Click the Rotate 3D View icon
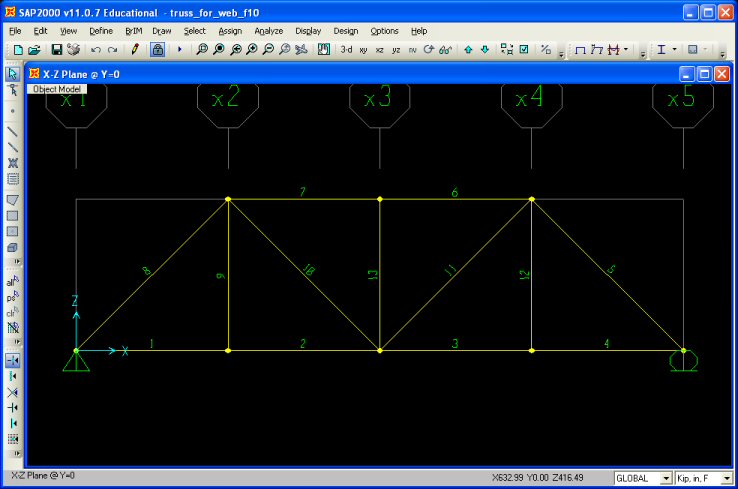 [428, 49]
